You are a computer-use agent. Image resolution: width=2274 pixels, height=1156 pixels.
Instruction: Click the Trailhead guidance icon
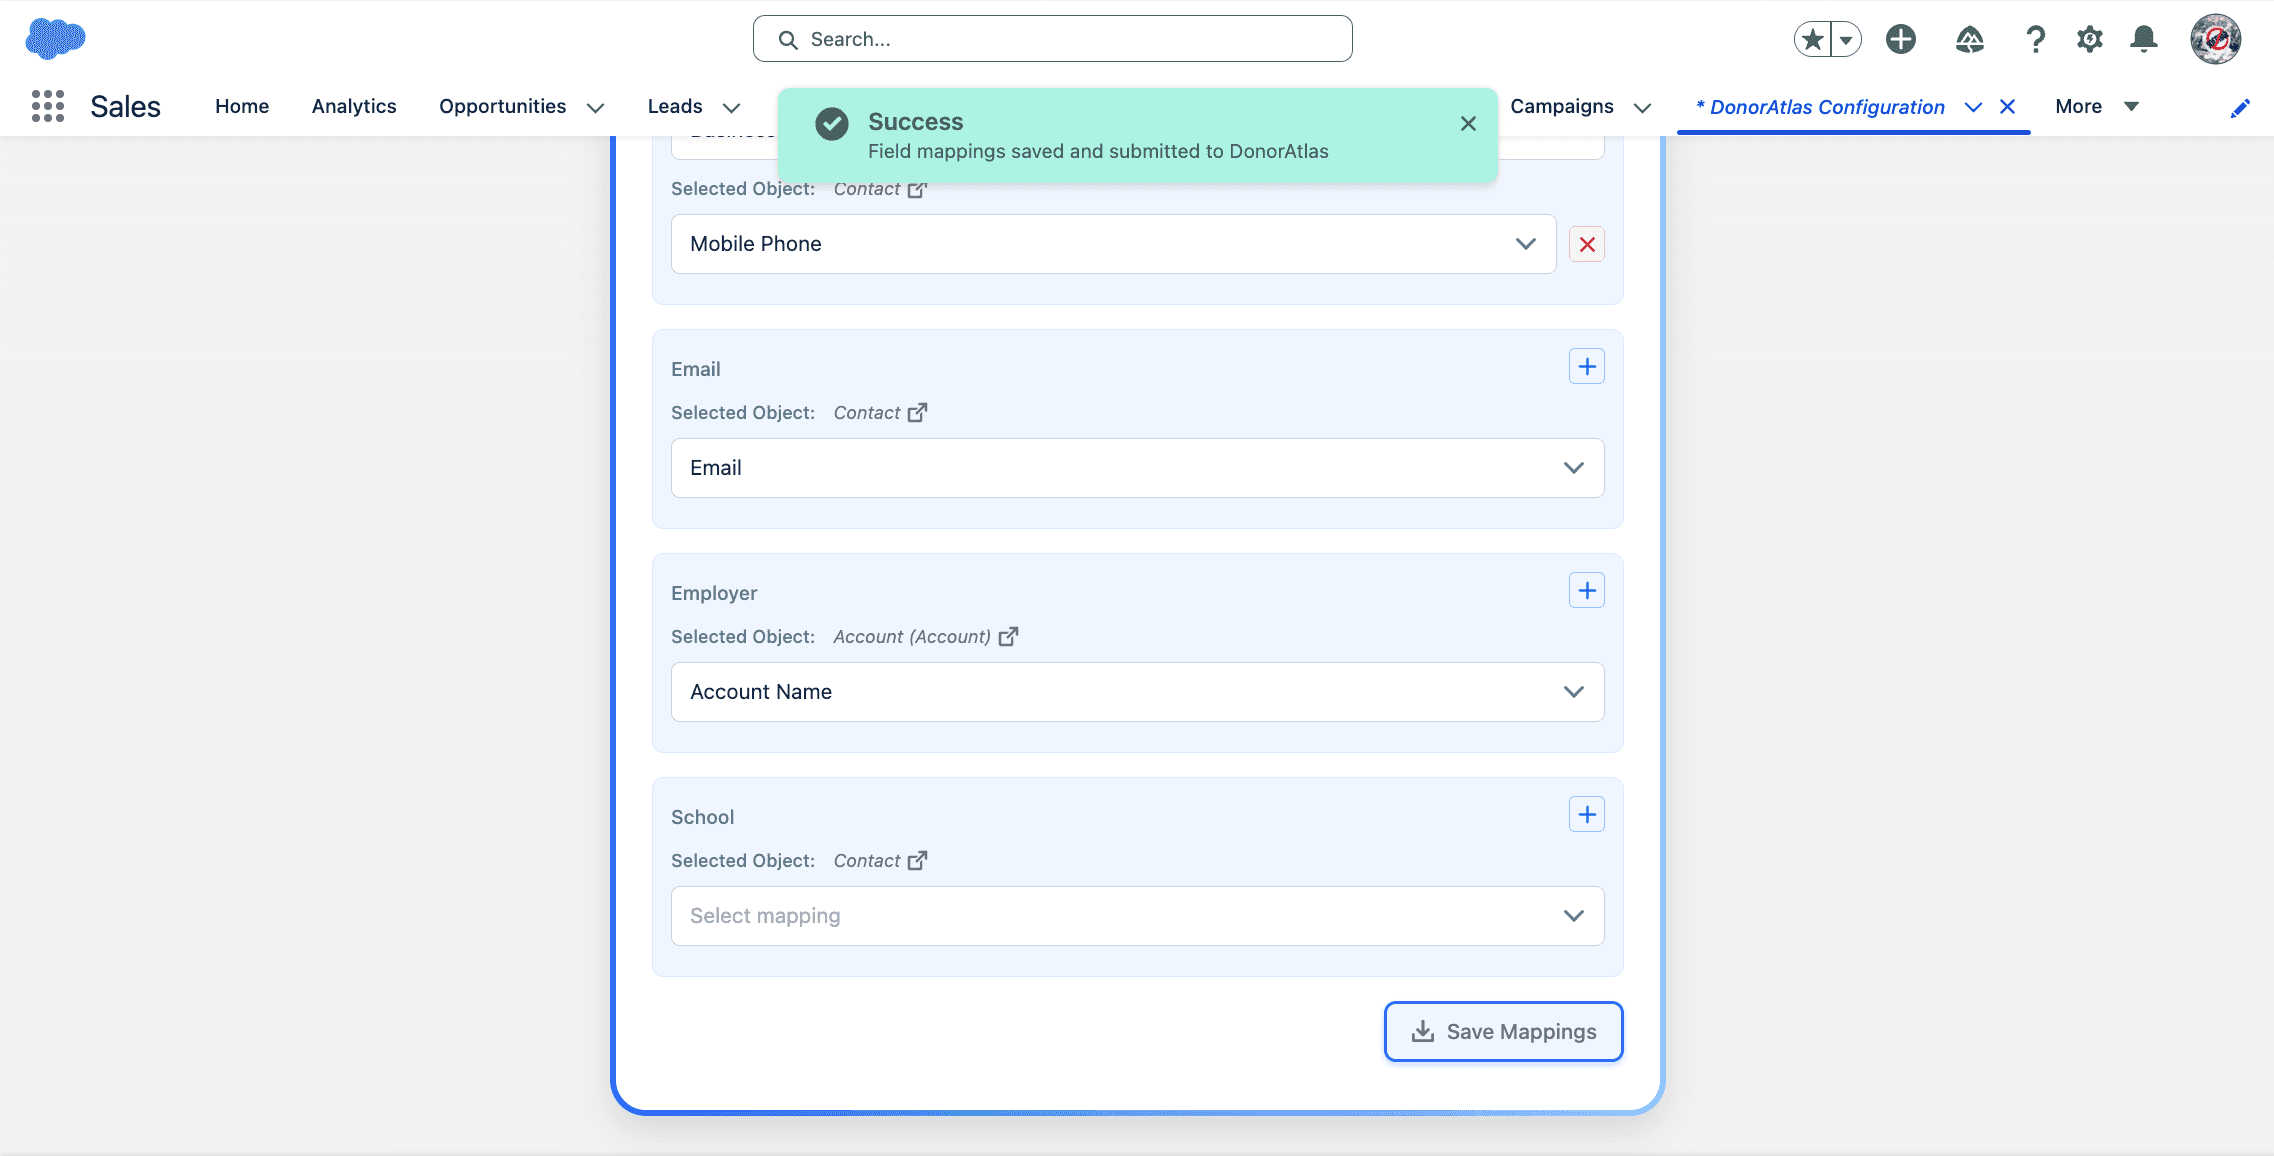click(1967, 39)
